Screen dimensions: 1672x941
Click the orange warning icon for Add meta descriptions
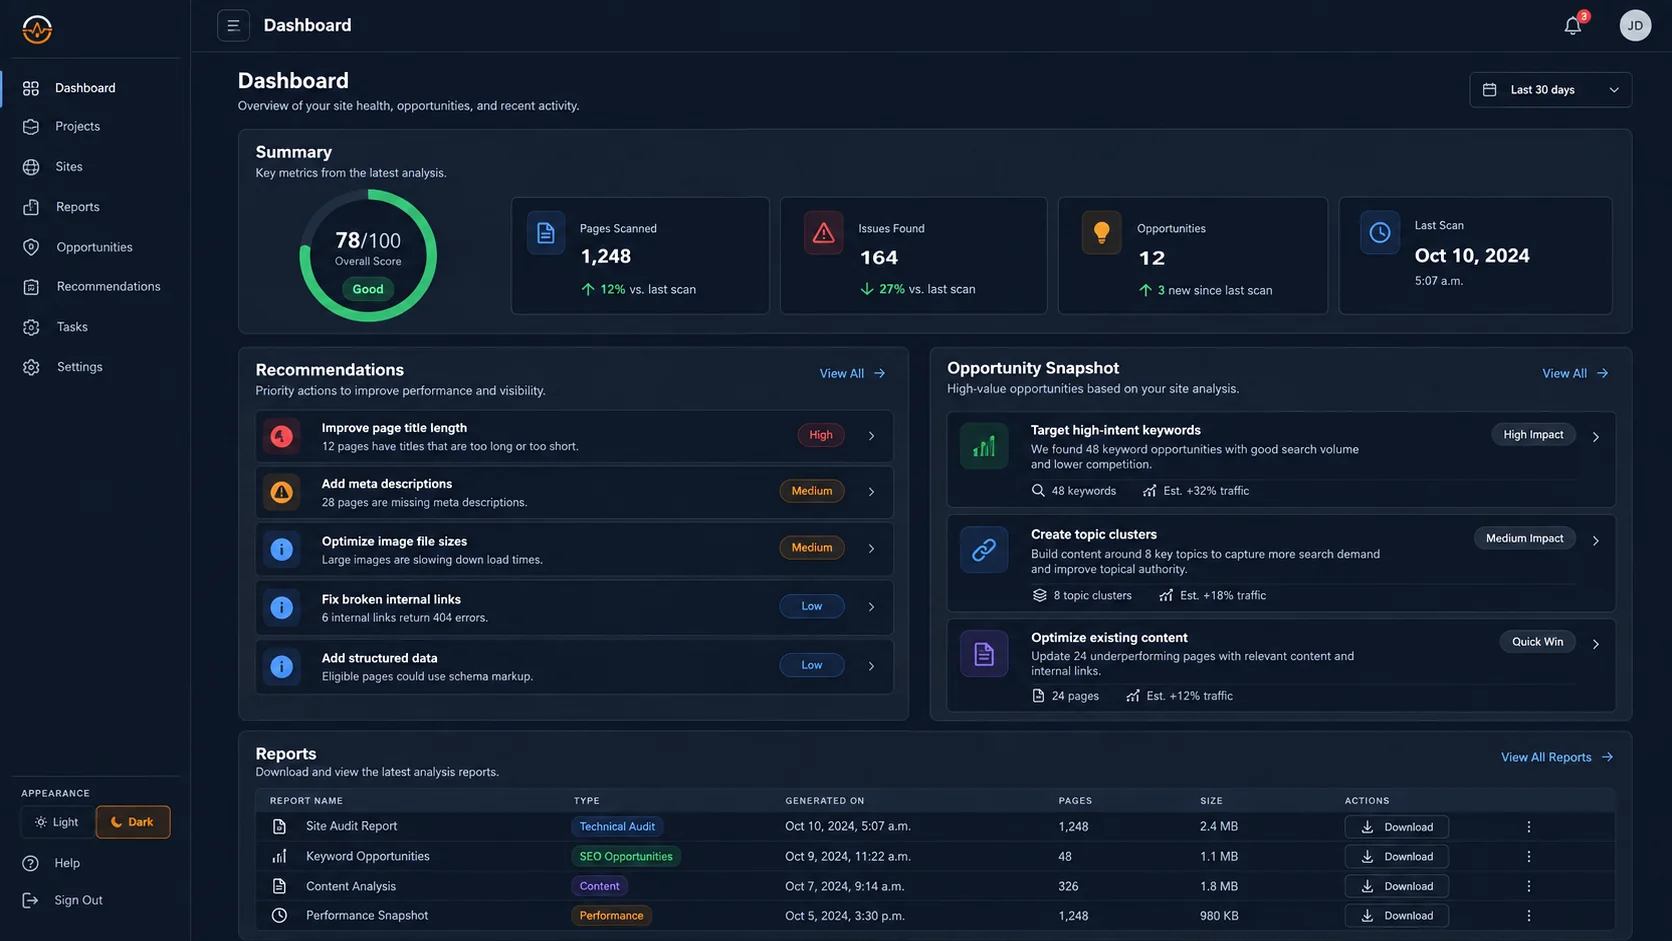282,492
